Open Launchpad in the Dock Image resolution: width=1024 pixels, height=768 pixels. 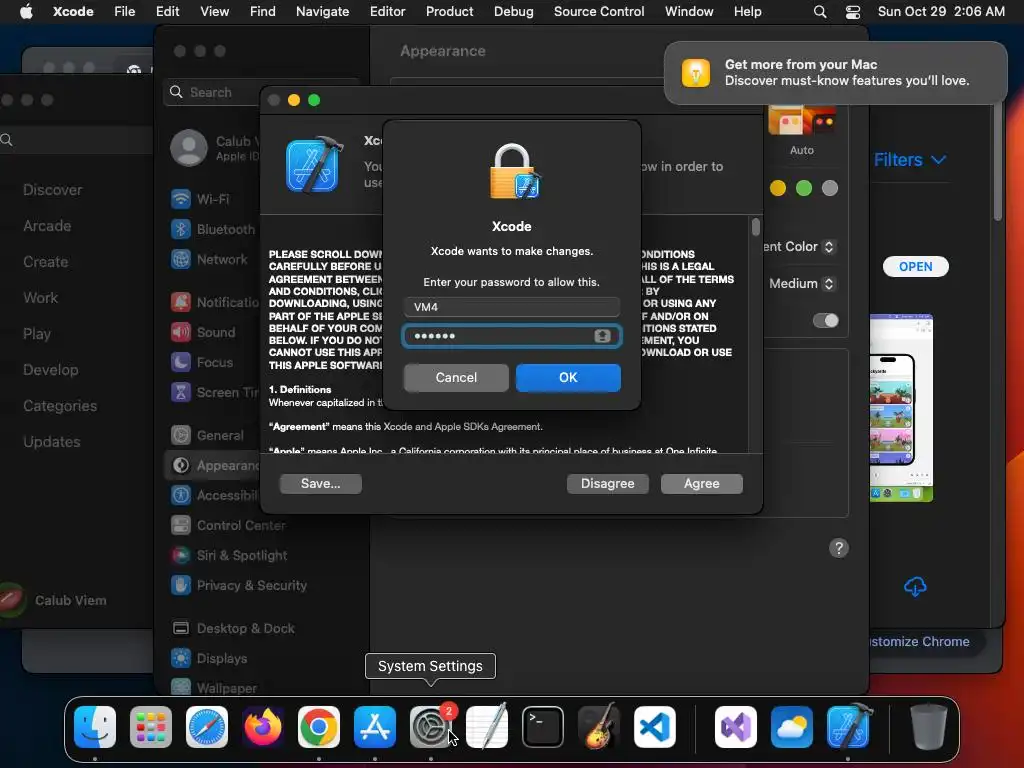coord(151,727)
